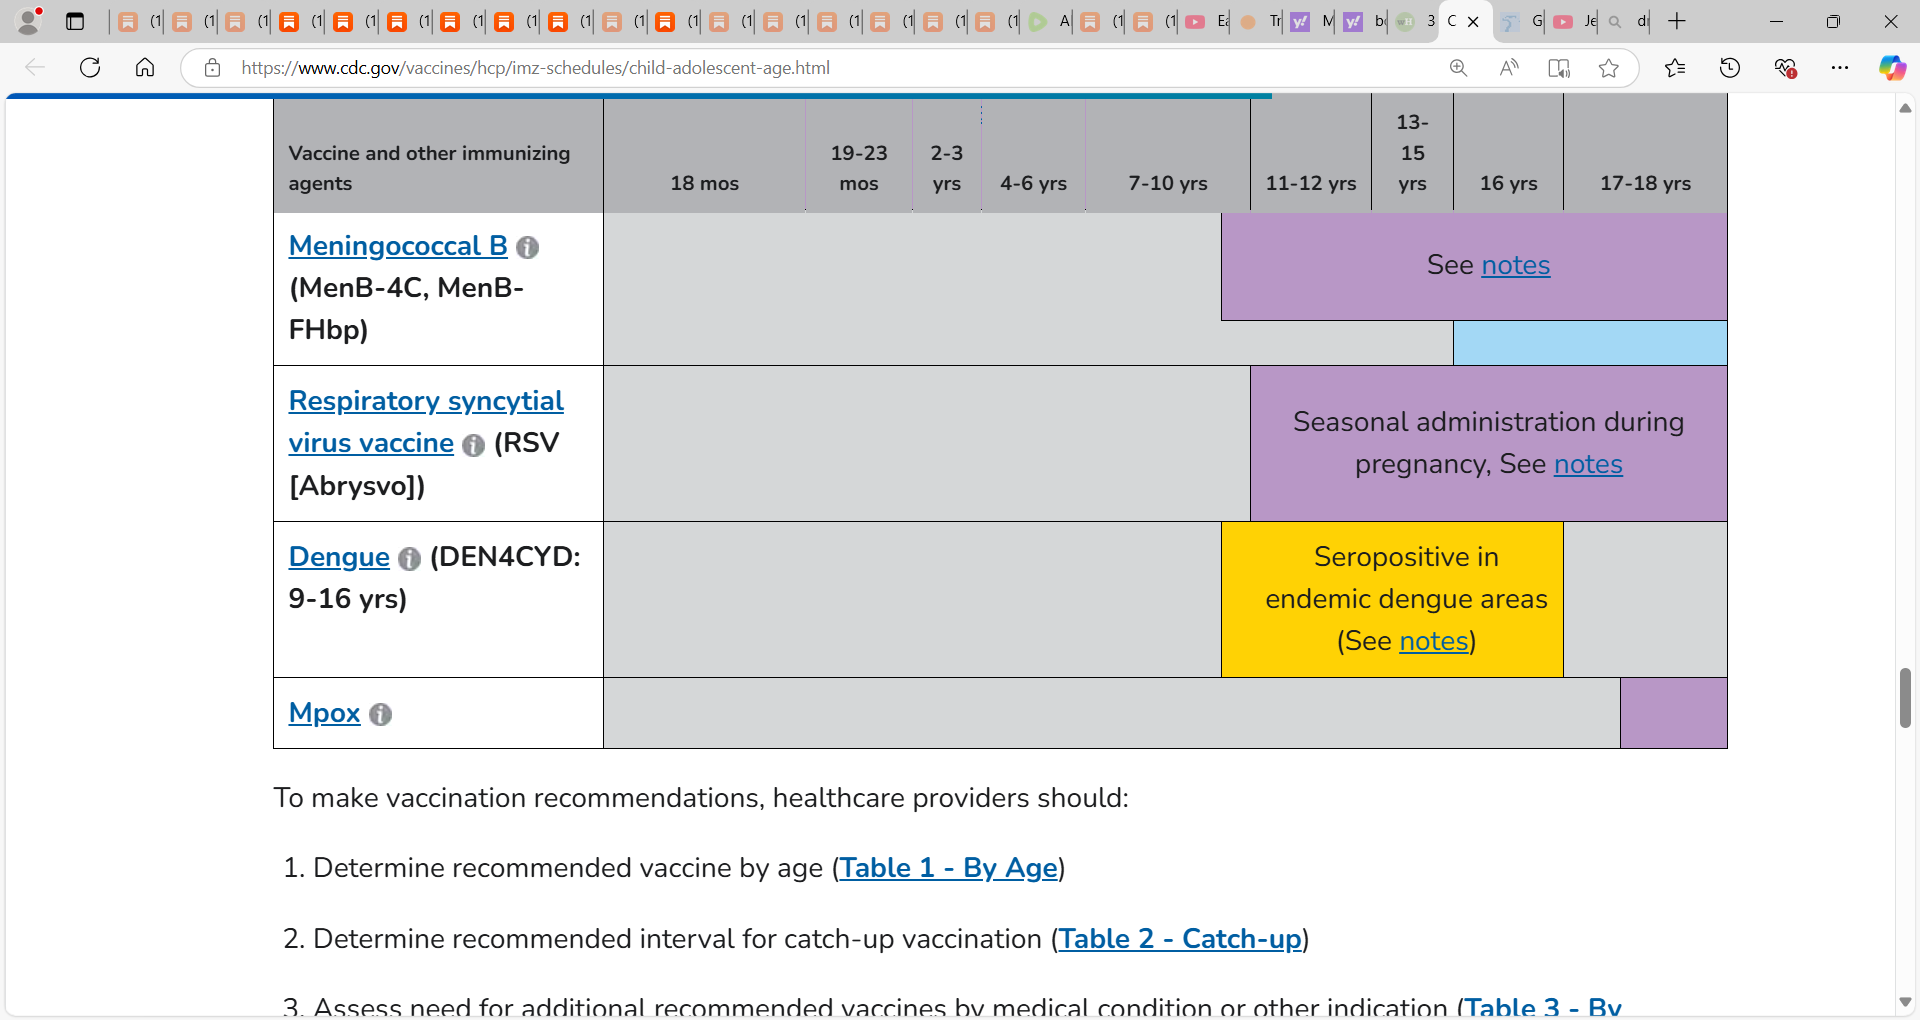This screenshot has width=1920, height=1020.
Task: Show info icon beside RSV virus vaccine
Action: [x=474, y=445]
